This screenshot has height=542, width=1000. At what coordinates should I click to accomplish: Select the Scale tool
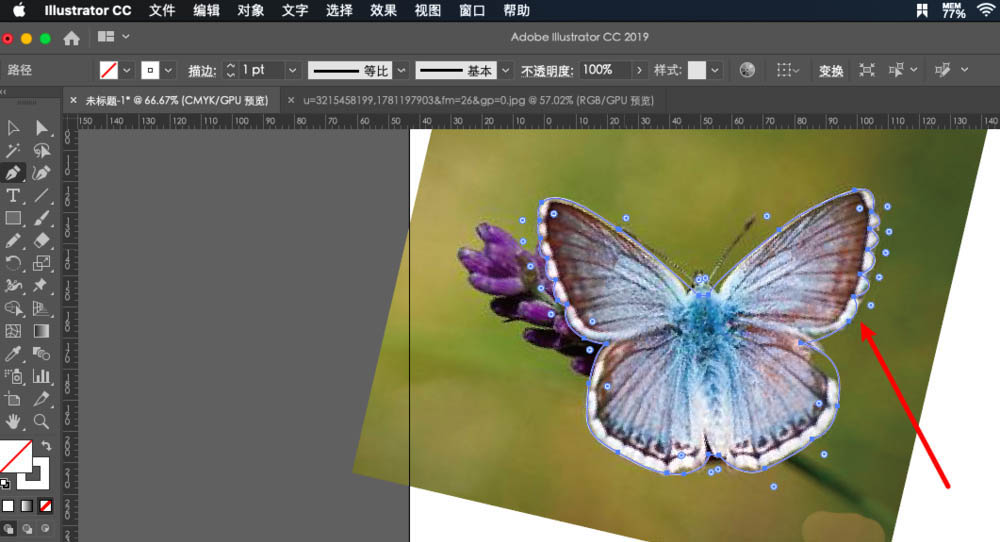(41, 263)
